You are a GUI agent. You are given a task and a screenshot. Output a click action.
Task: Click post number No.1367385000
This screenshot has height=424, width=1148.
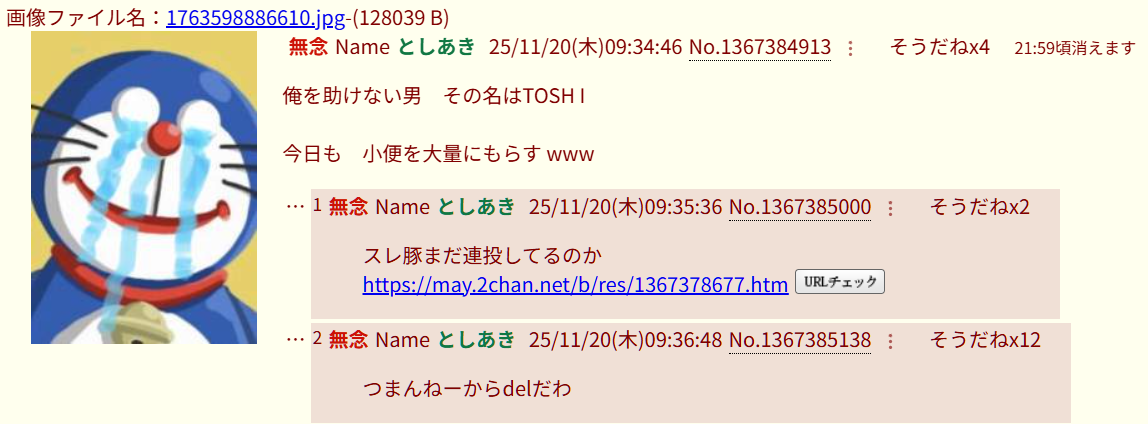pos(800,208)
